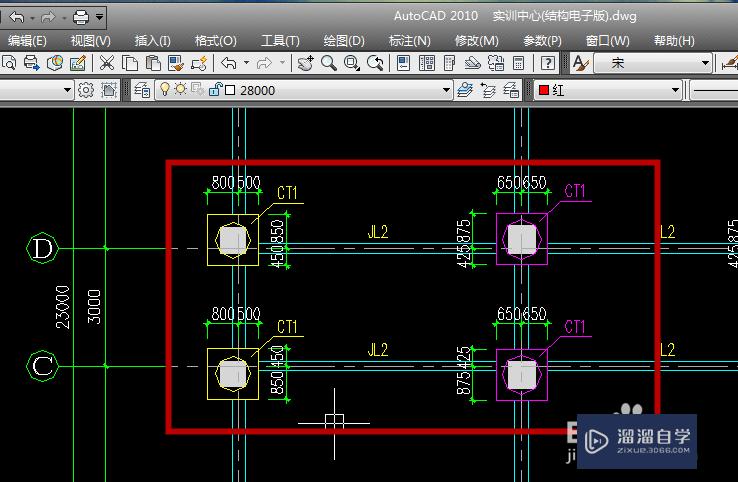Toggle layer 28000 lock padlock
This screenshot has width=738, height=482.
pyautogui.click(x=215, y=89)
